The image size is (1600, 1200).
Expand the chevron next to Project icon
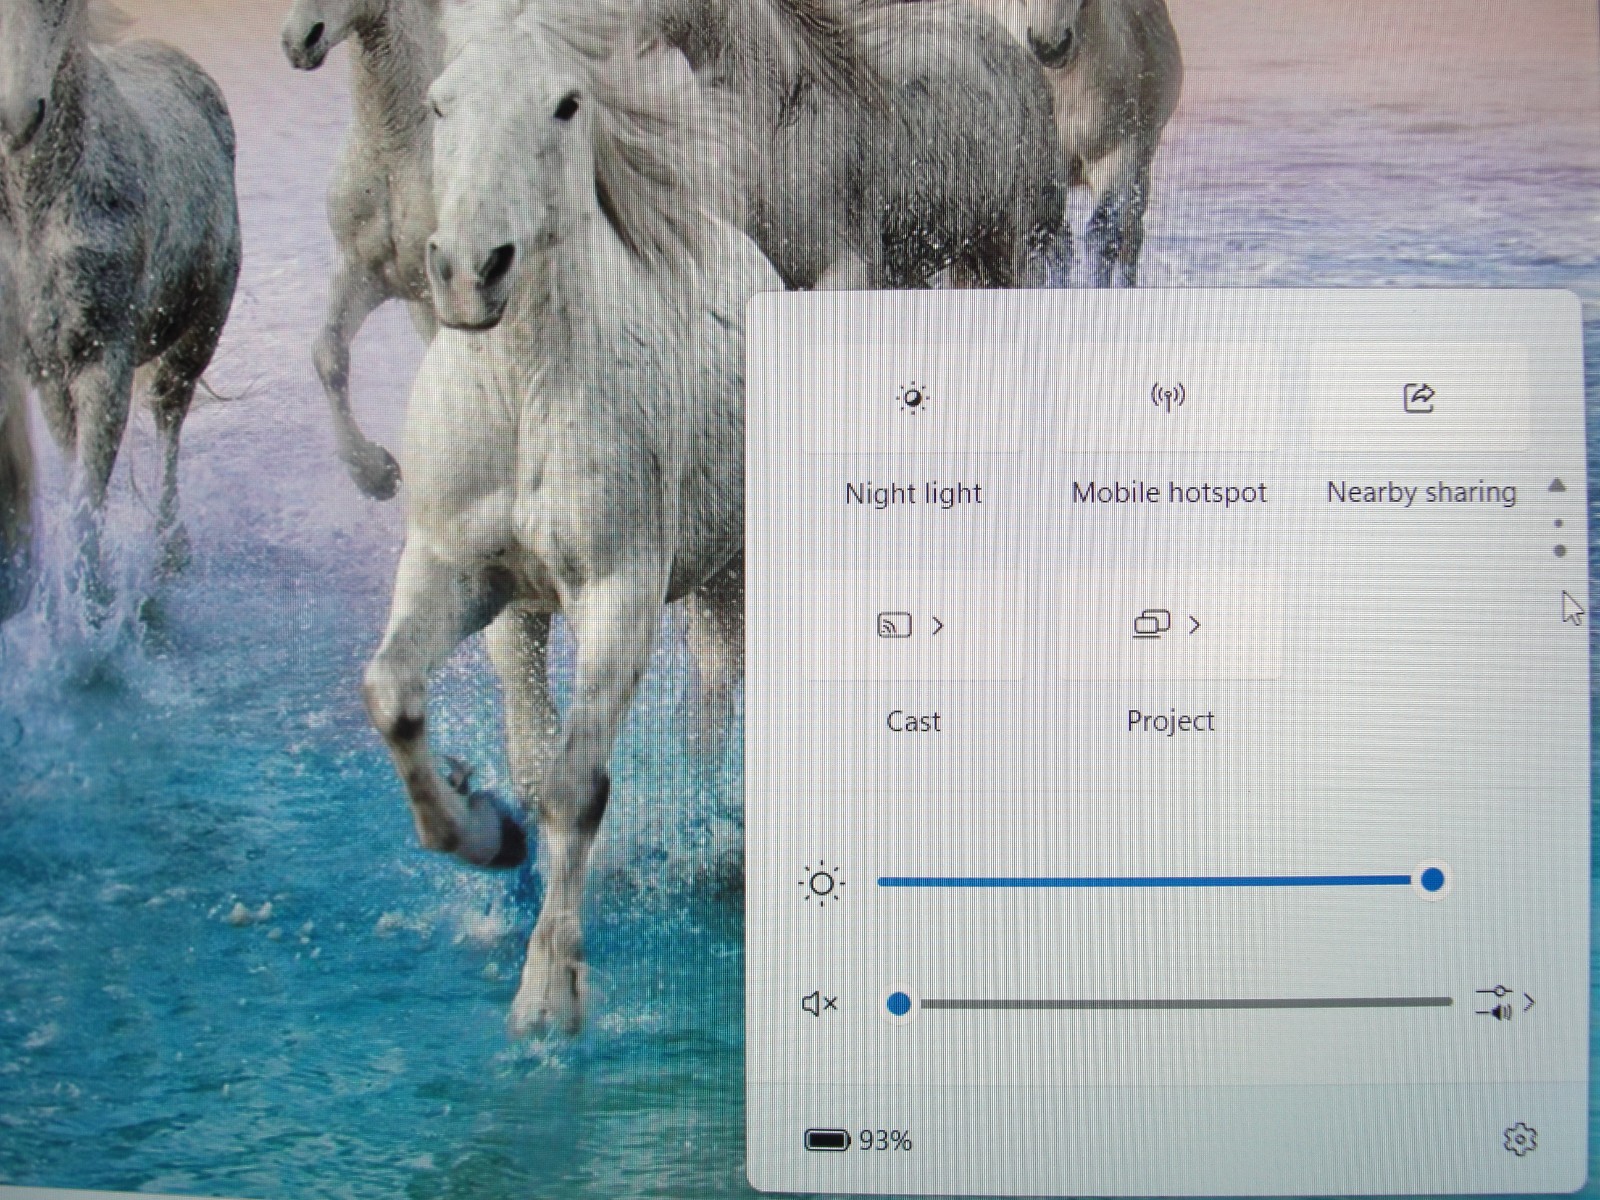point(1195,625)
